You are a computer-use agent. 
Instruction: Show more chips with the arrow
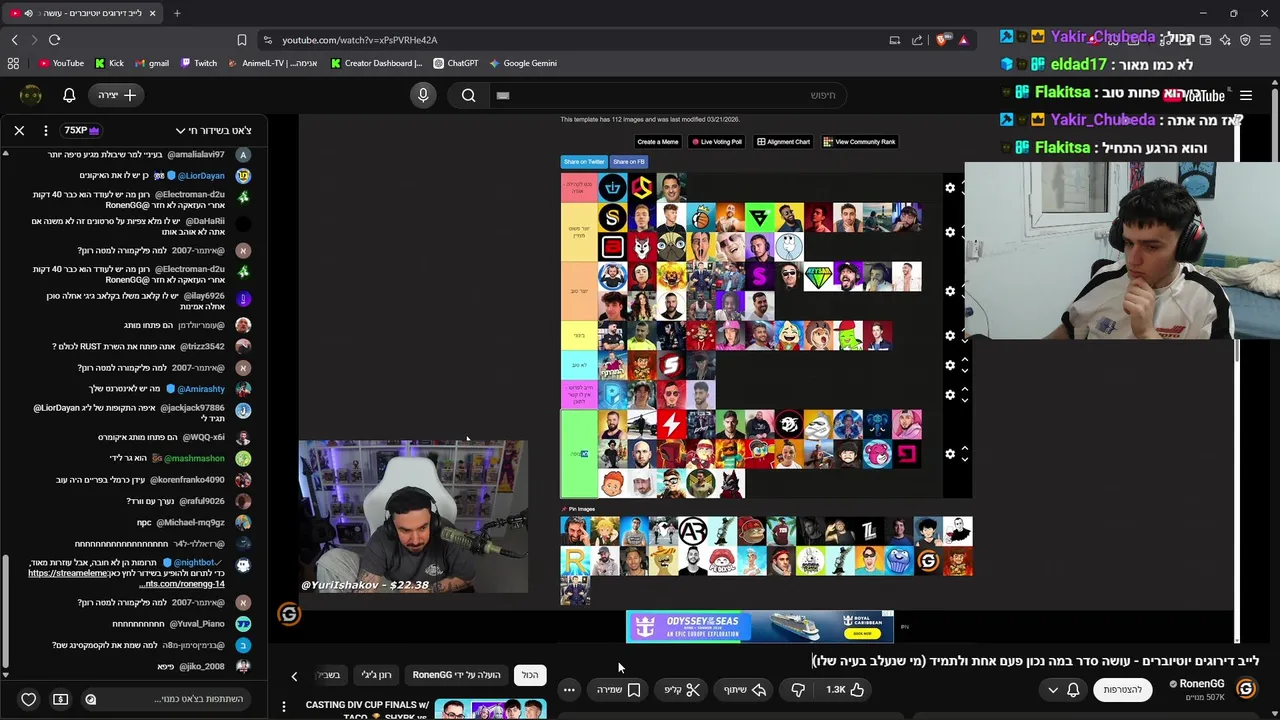pos(294,676)
